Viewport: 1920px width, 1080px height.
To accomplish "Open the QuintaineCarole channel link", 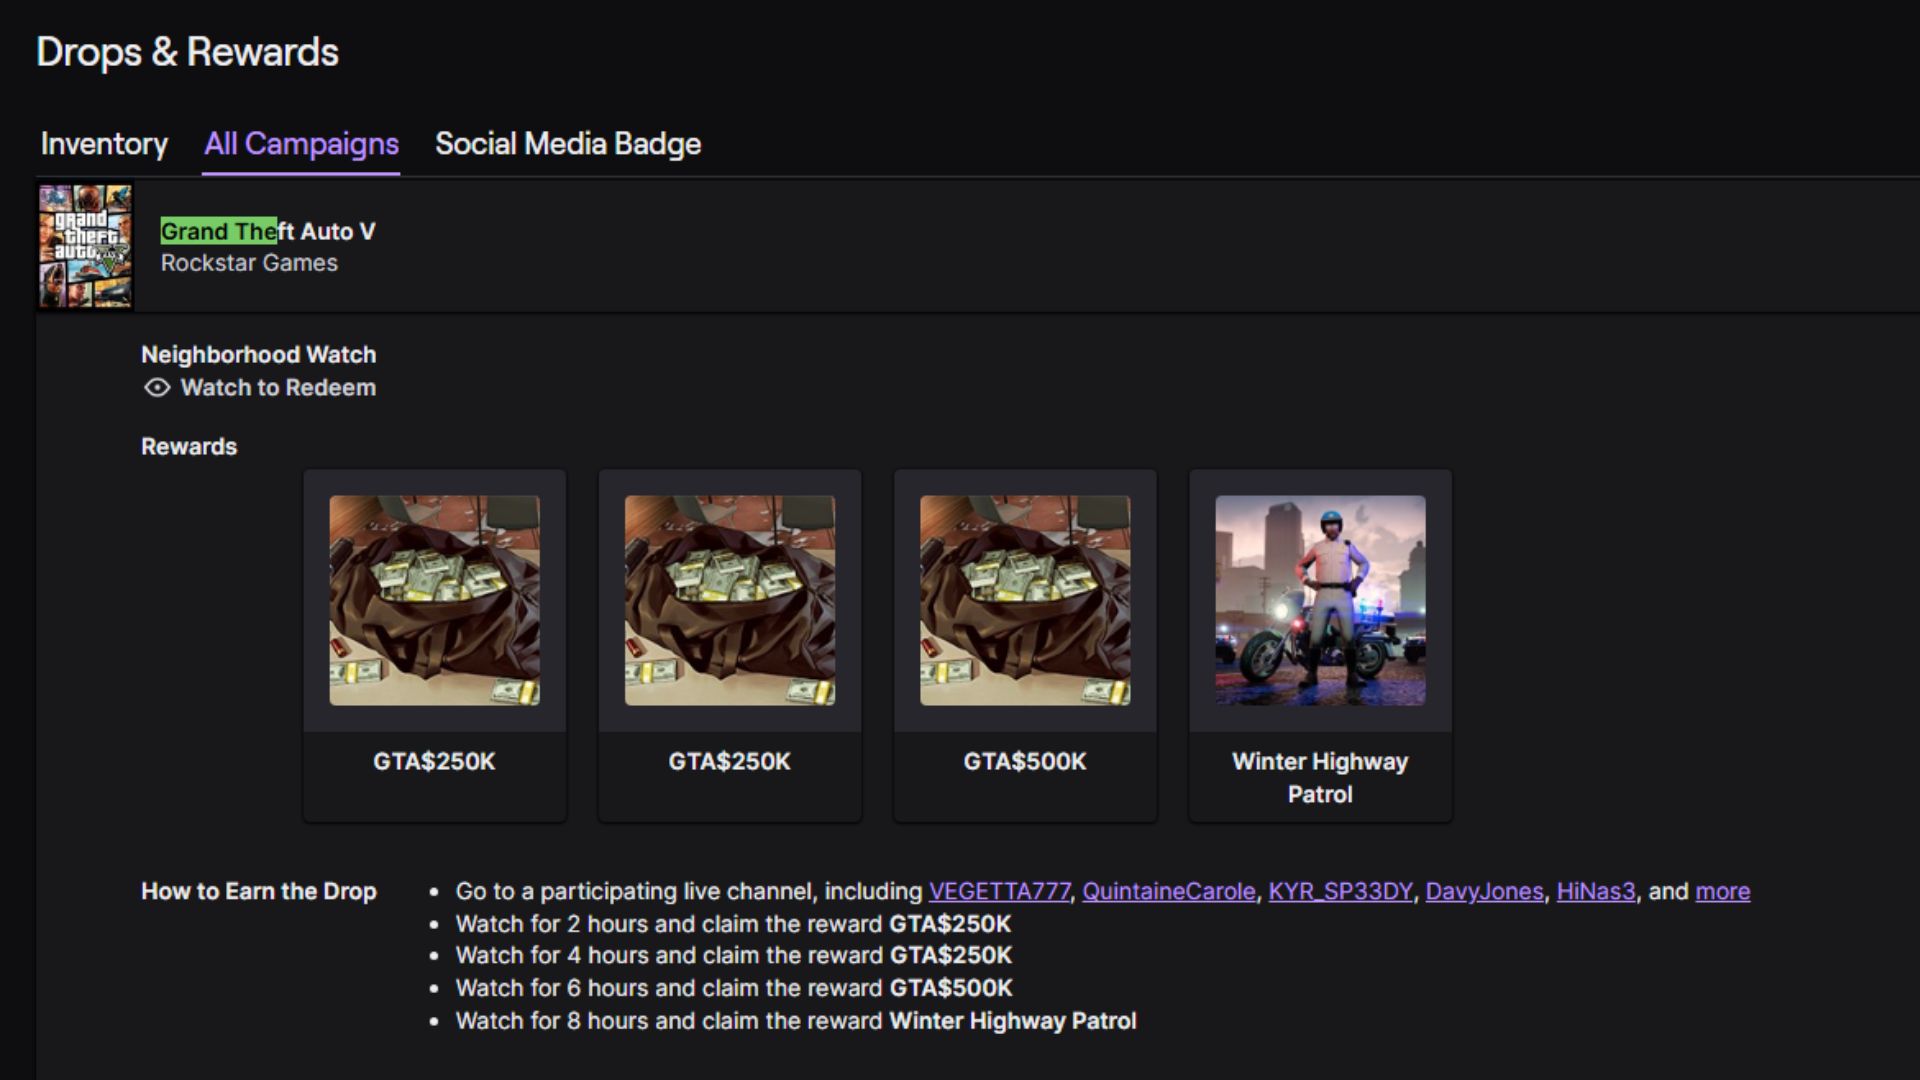I will [x=1169, y=891].
